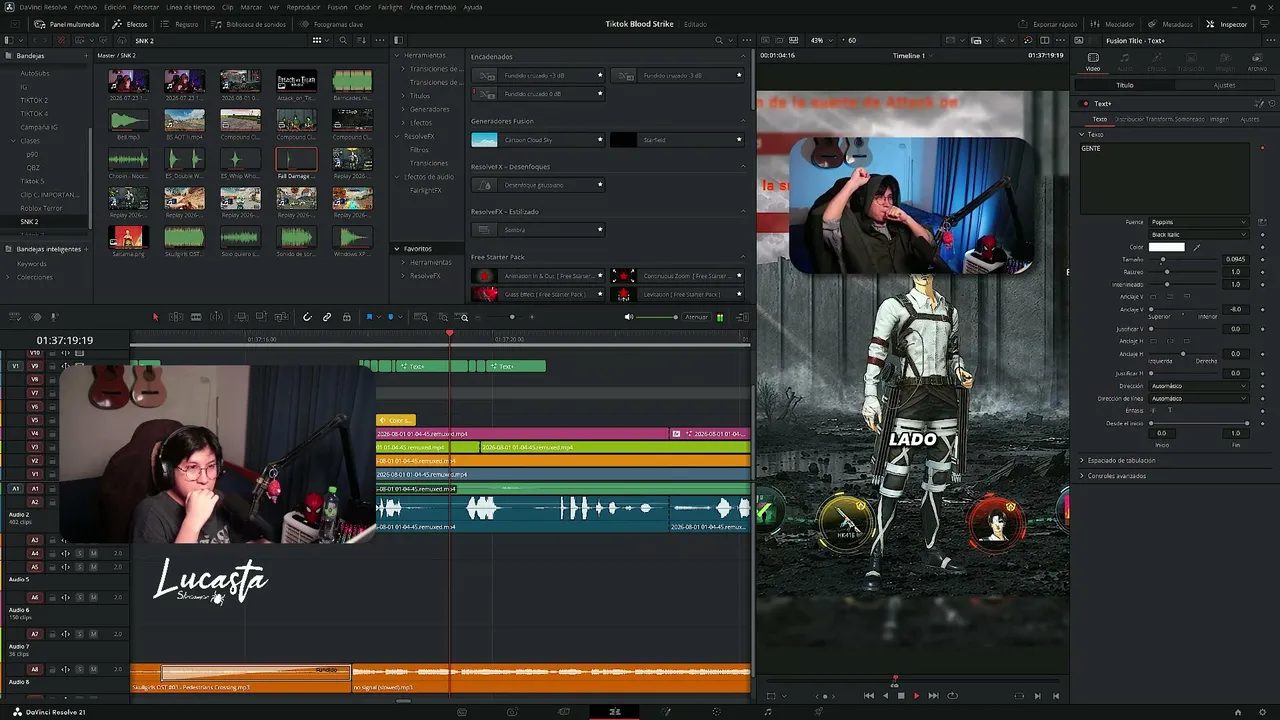Viewport: 1280px width, 720px height.
Task: Play the timeline in viewer
Action: click(x=916, y=696)
